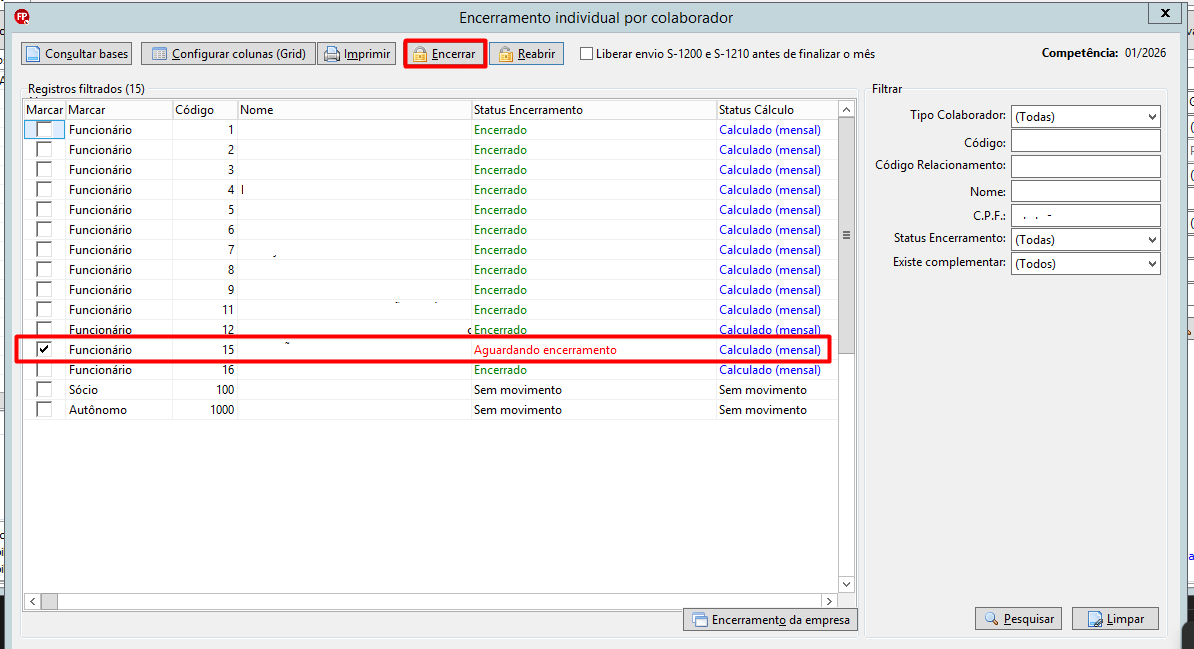Mark checkbox for Funcionário code 8
The width and height of the screenshot is (1194, 649).
click(44, 270)
